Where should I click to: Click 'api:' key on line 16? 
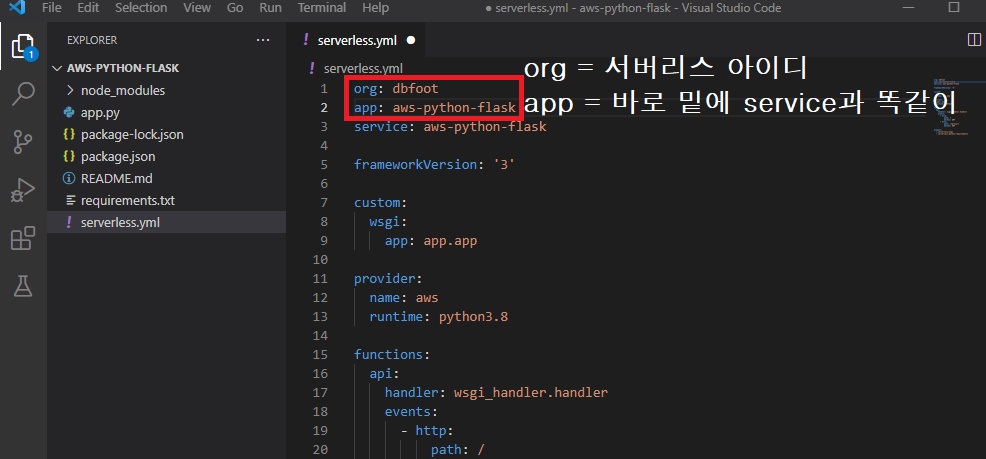click(x=384, y=373)
